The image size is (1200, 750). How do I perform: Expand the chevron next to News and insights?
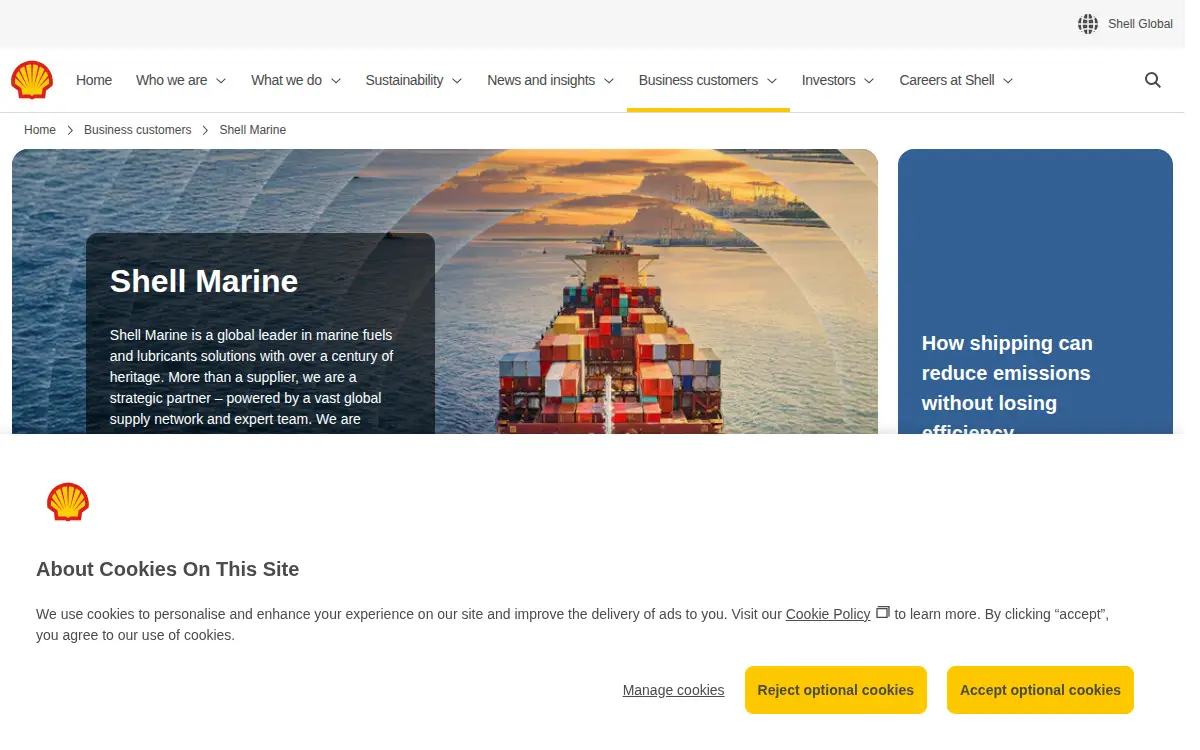[x=609, y=81]
